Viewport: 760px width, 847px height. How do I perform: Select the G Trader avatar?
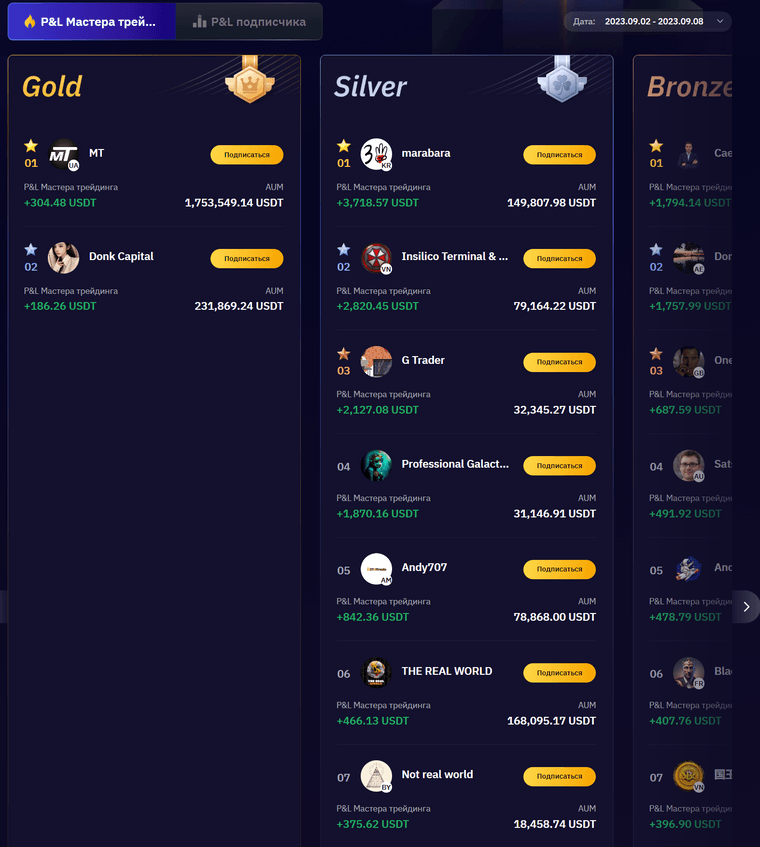click(x=376, y=362)
